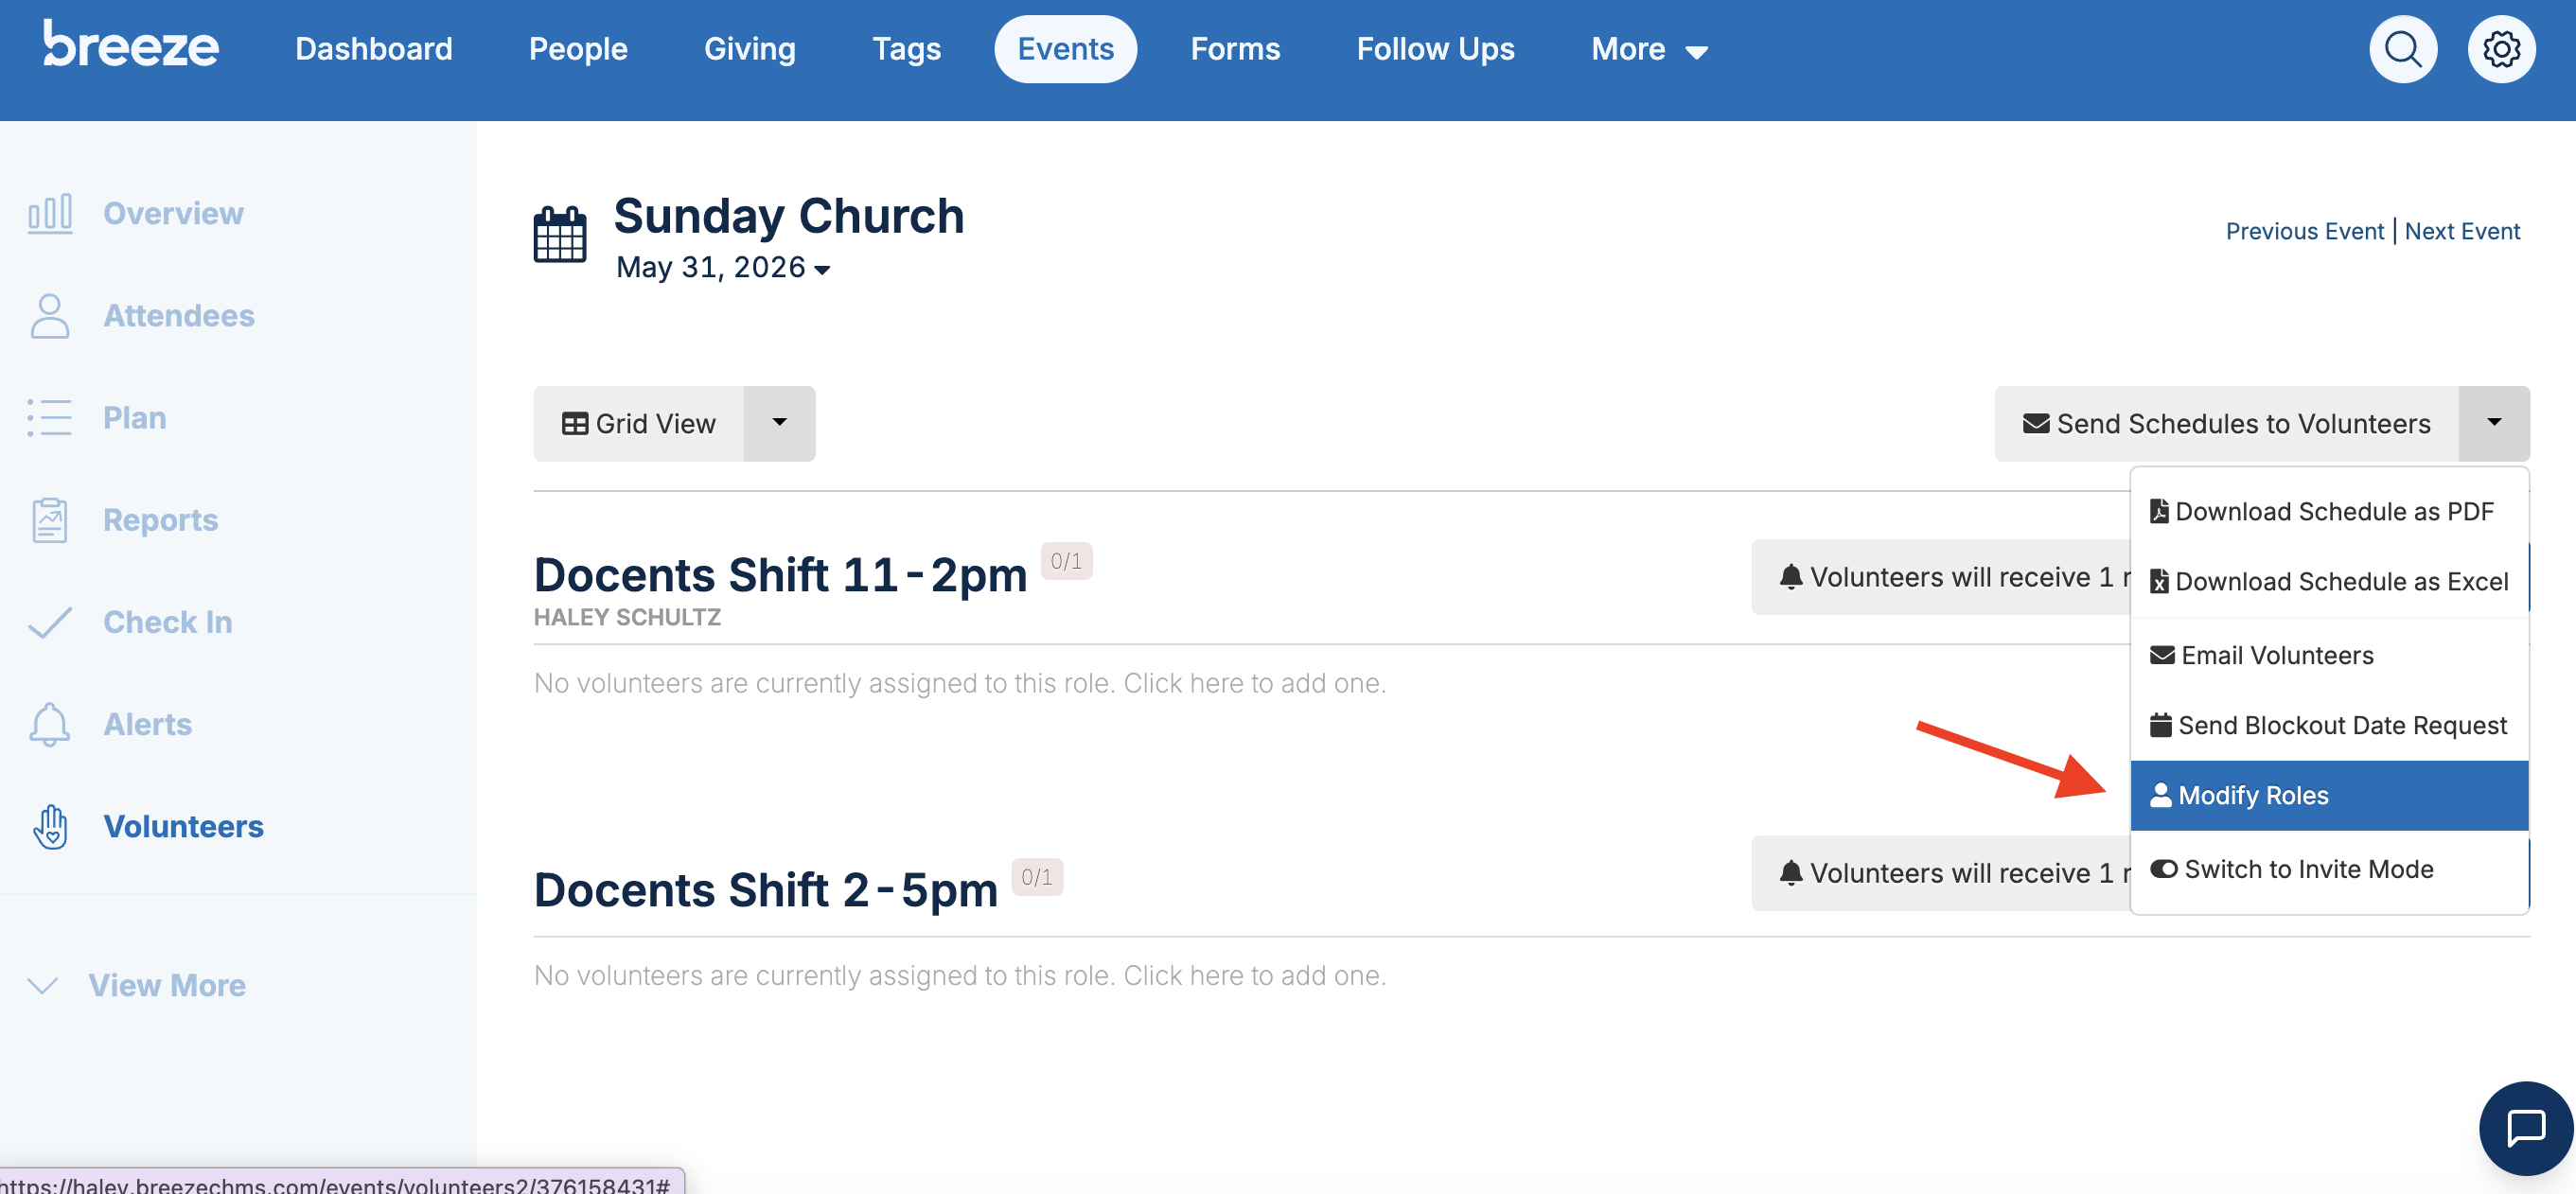Open reminder settings for Docents Shift 11-2pm
The width and height of the screenshot is (2576, 1194).
pyautogui.click(x=1942, y=577)
